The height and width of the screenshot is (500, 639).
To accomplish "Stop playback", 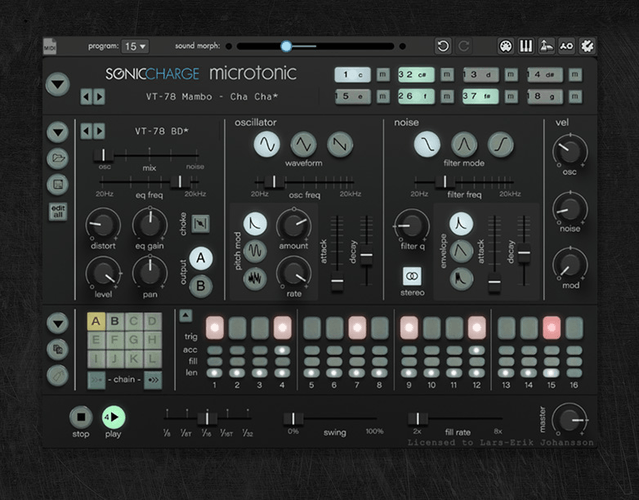I will [x=81, y=417].
